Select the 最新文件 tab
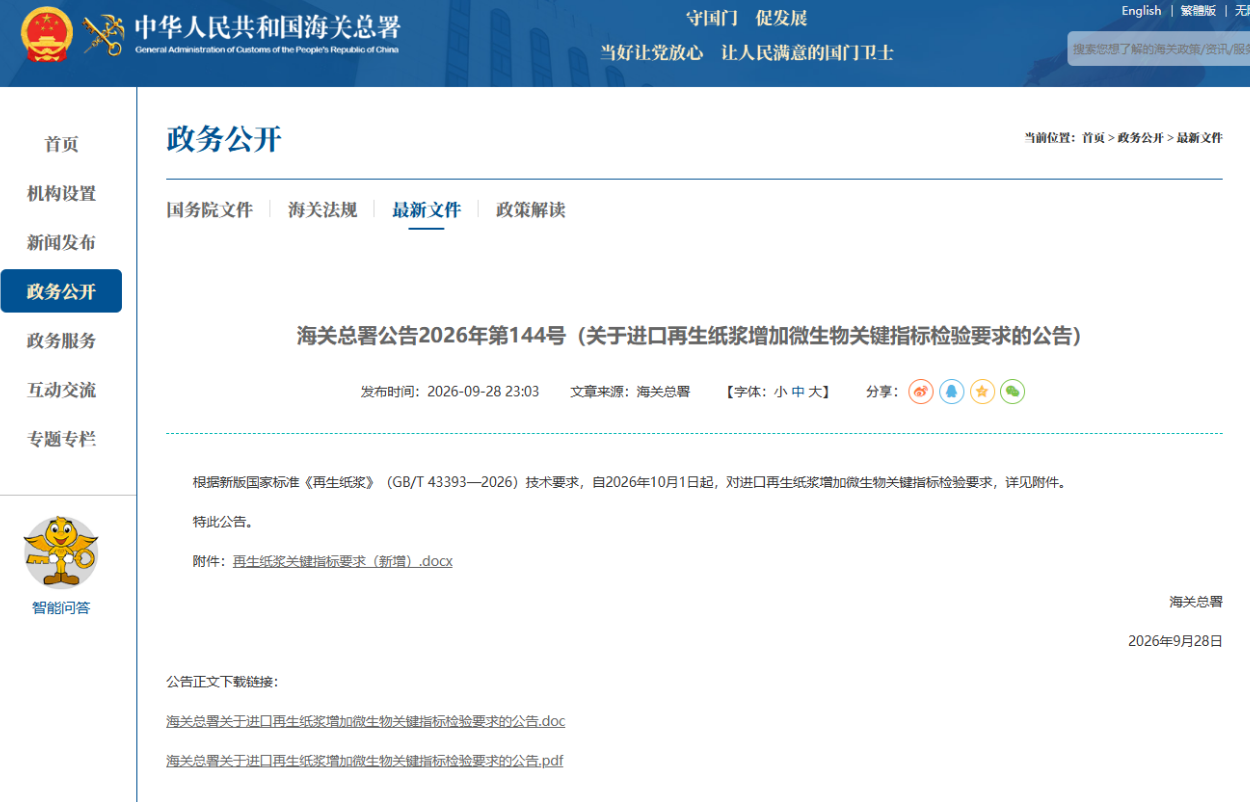Image resolution: width=1250 pixels, height=802 pixels. [426, 210]
